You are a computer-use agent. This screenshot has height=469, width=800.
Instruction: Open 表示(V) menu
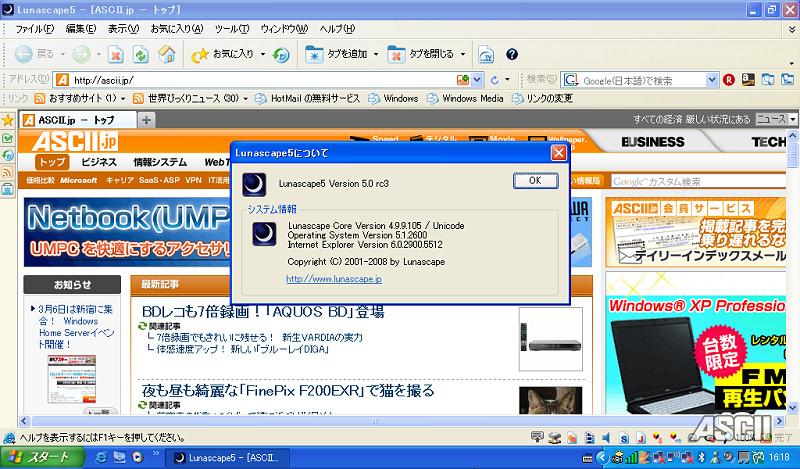coord(123,29)
